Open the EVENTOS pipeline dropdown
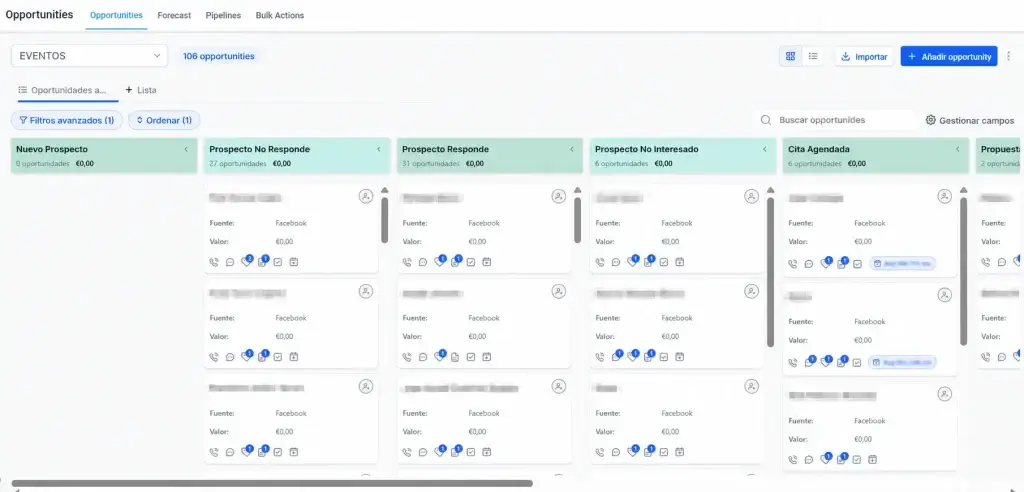 tap(89, 56)
